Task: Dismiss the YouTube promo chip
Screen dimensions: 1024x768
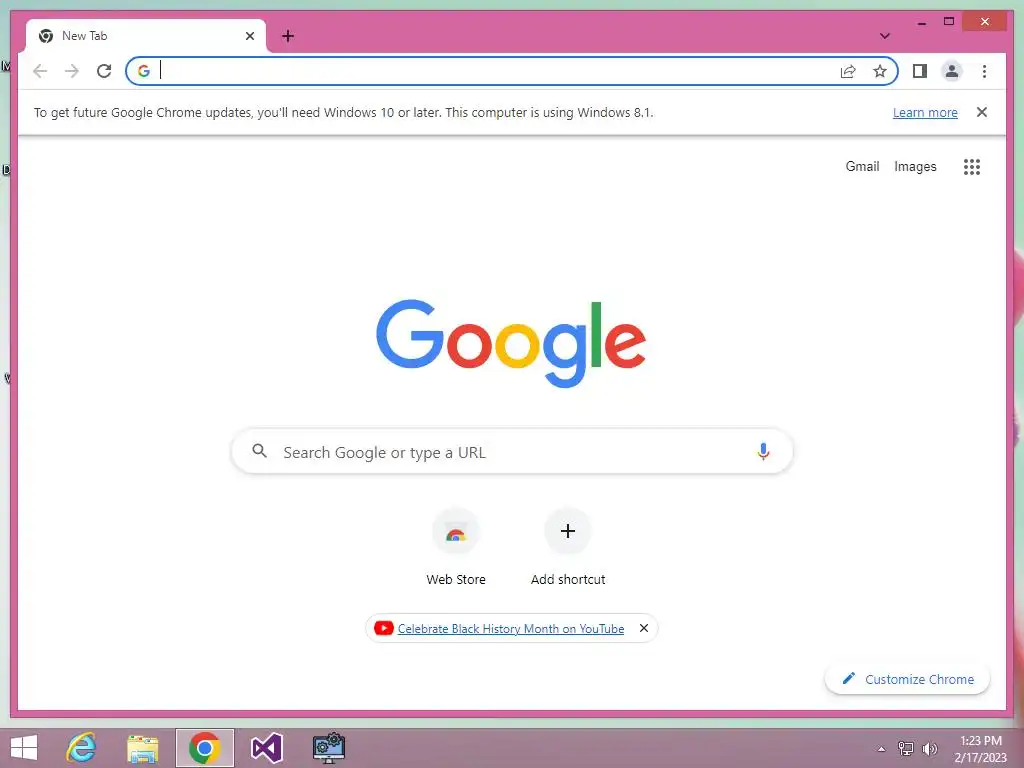Action: [644, 628]
